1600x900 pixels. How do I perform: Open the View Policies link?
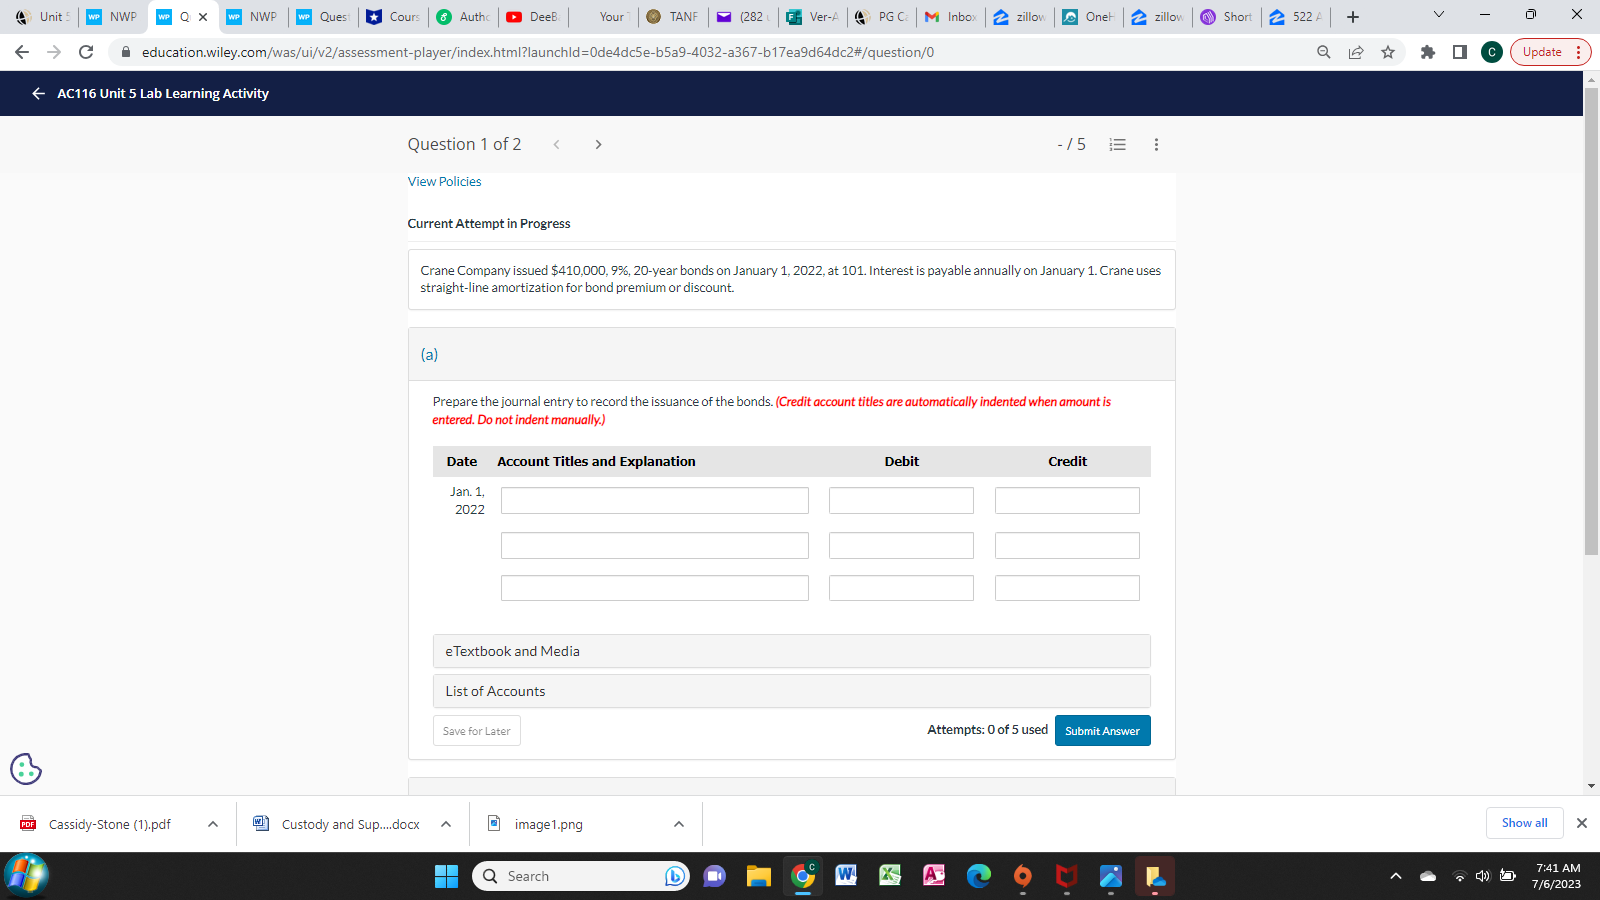444,181
